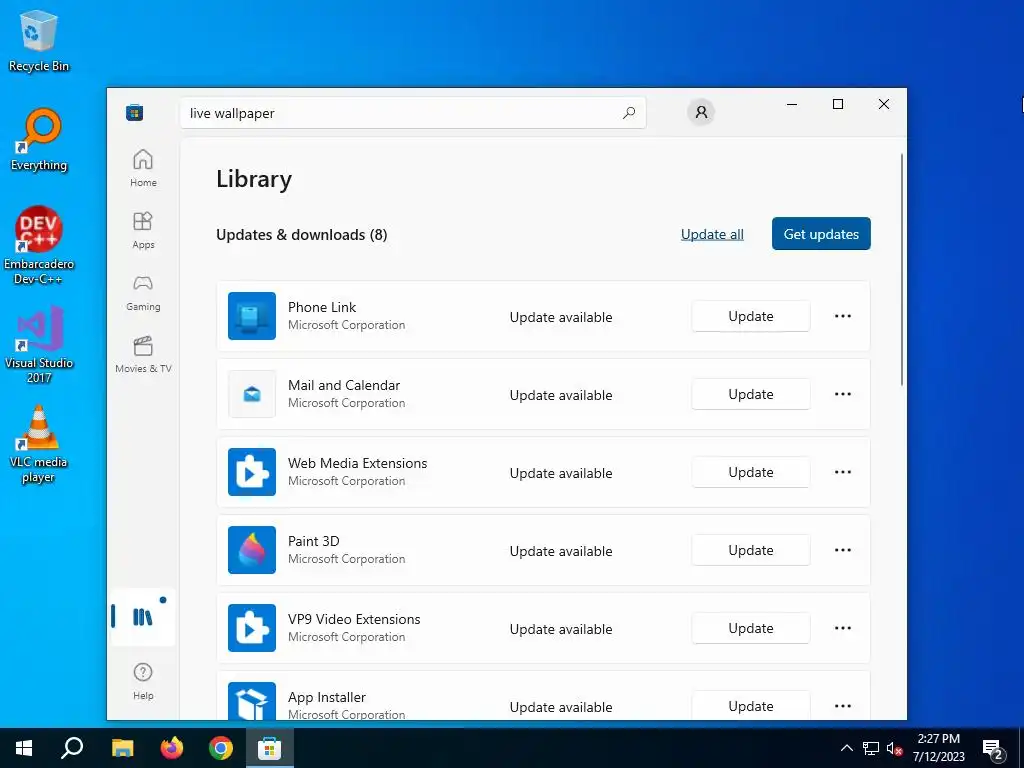
Task: Open the network tray icon
Action: pyautogui.click(x=871, y=748)
